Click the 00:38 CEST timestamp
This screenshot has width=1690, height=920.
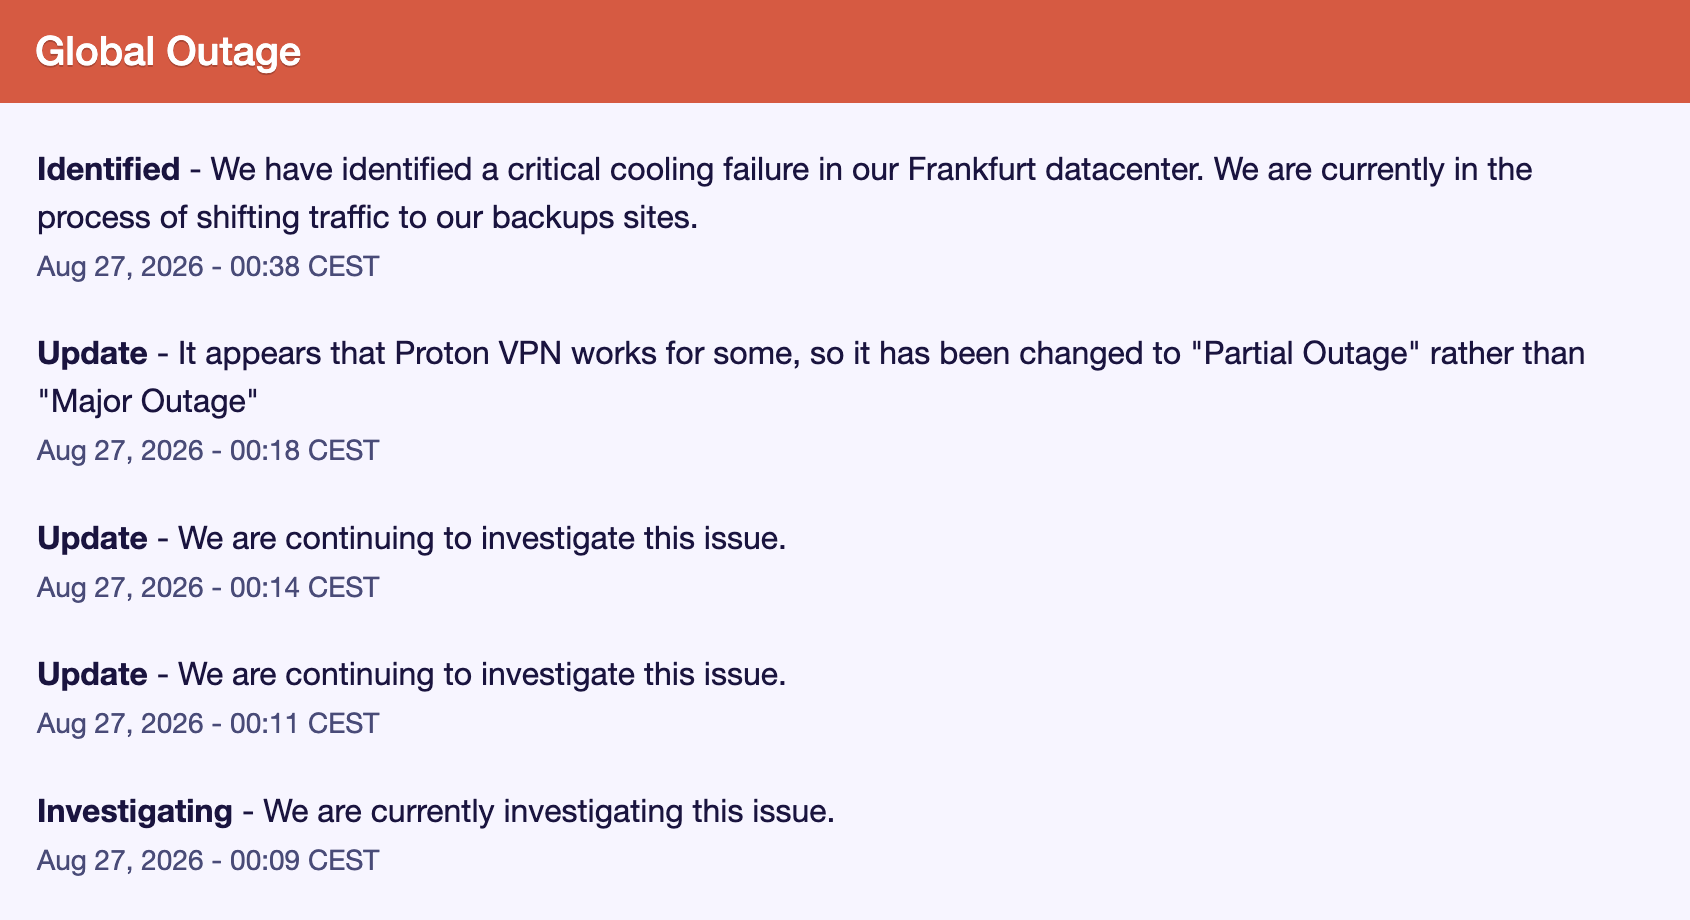[x=208, y=266]
